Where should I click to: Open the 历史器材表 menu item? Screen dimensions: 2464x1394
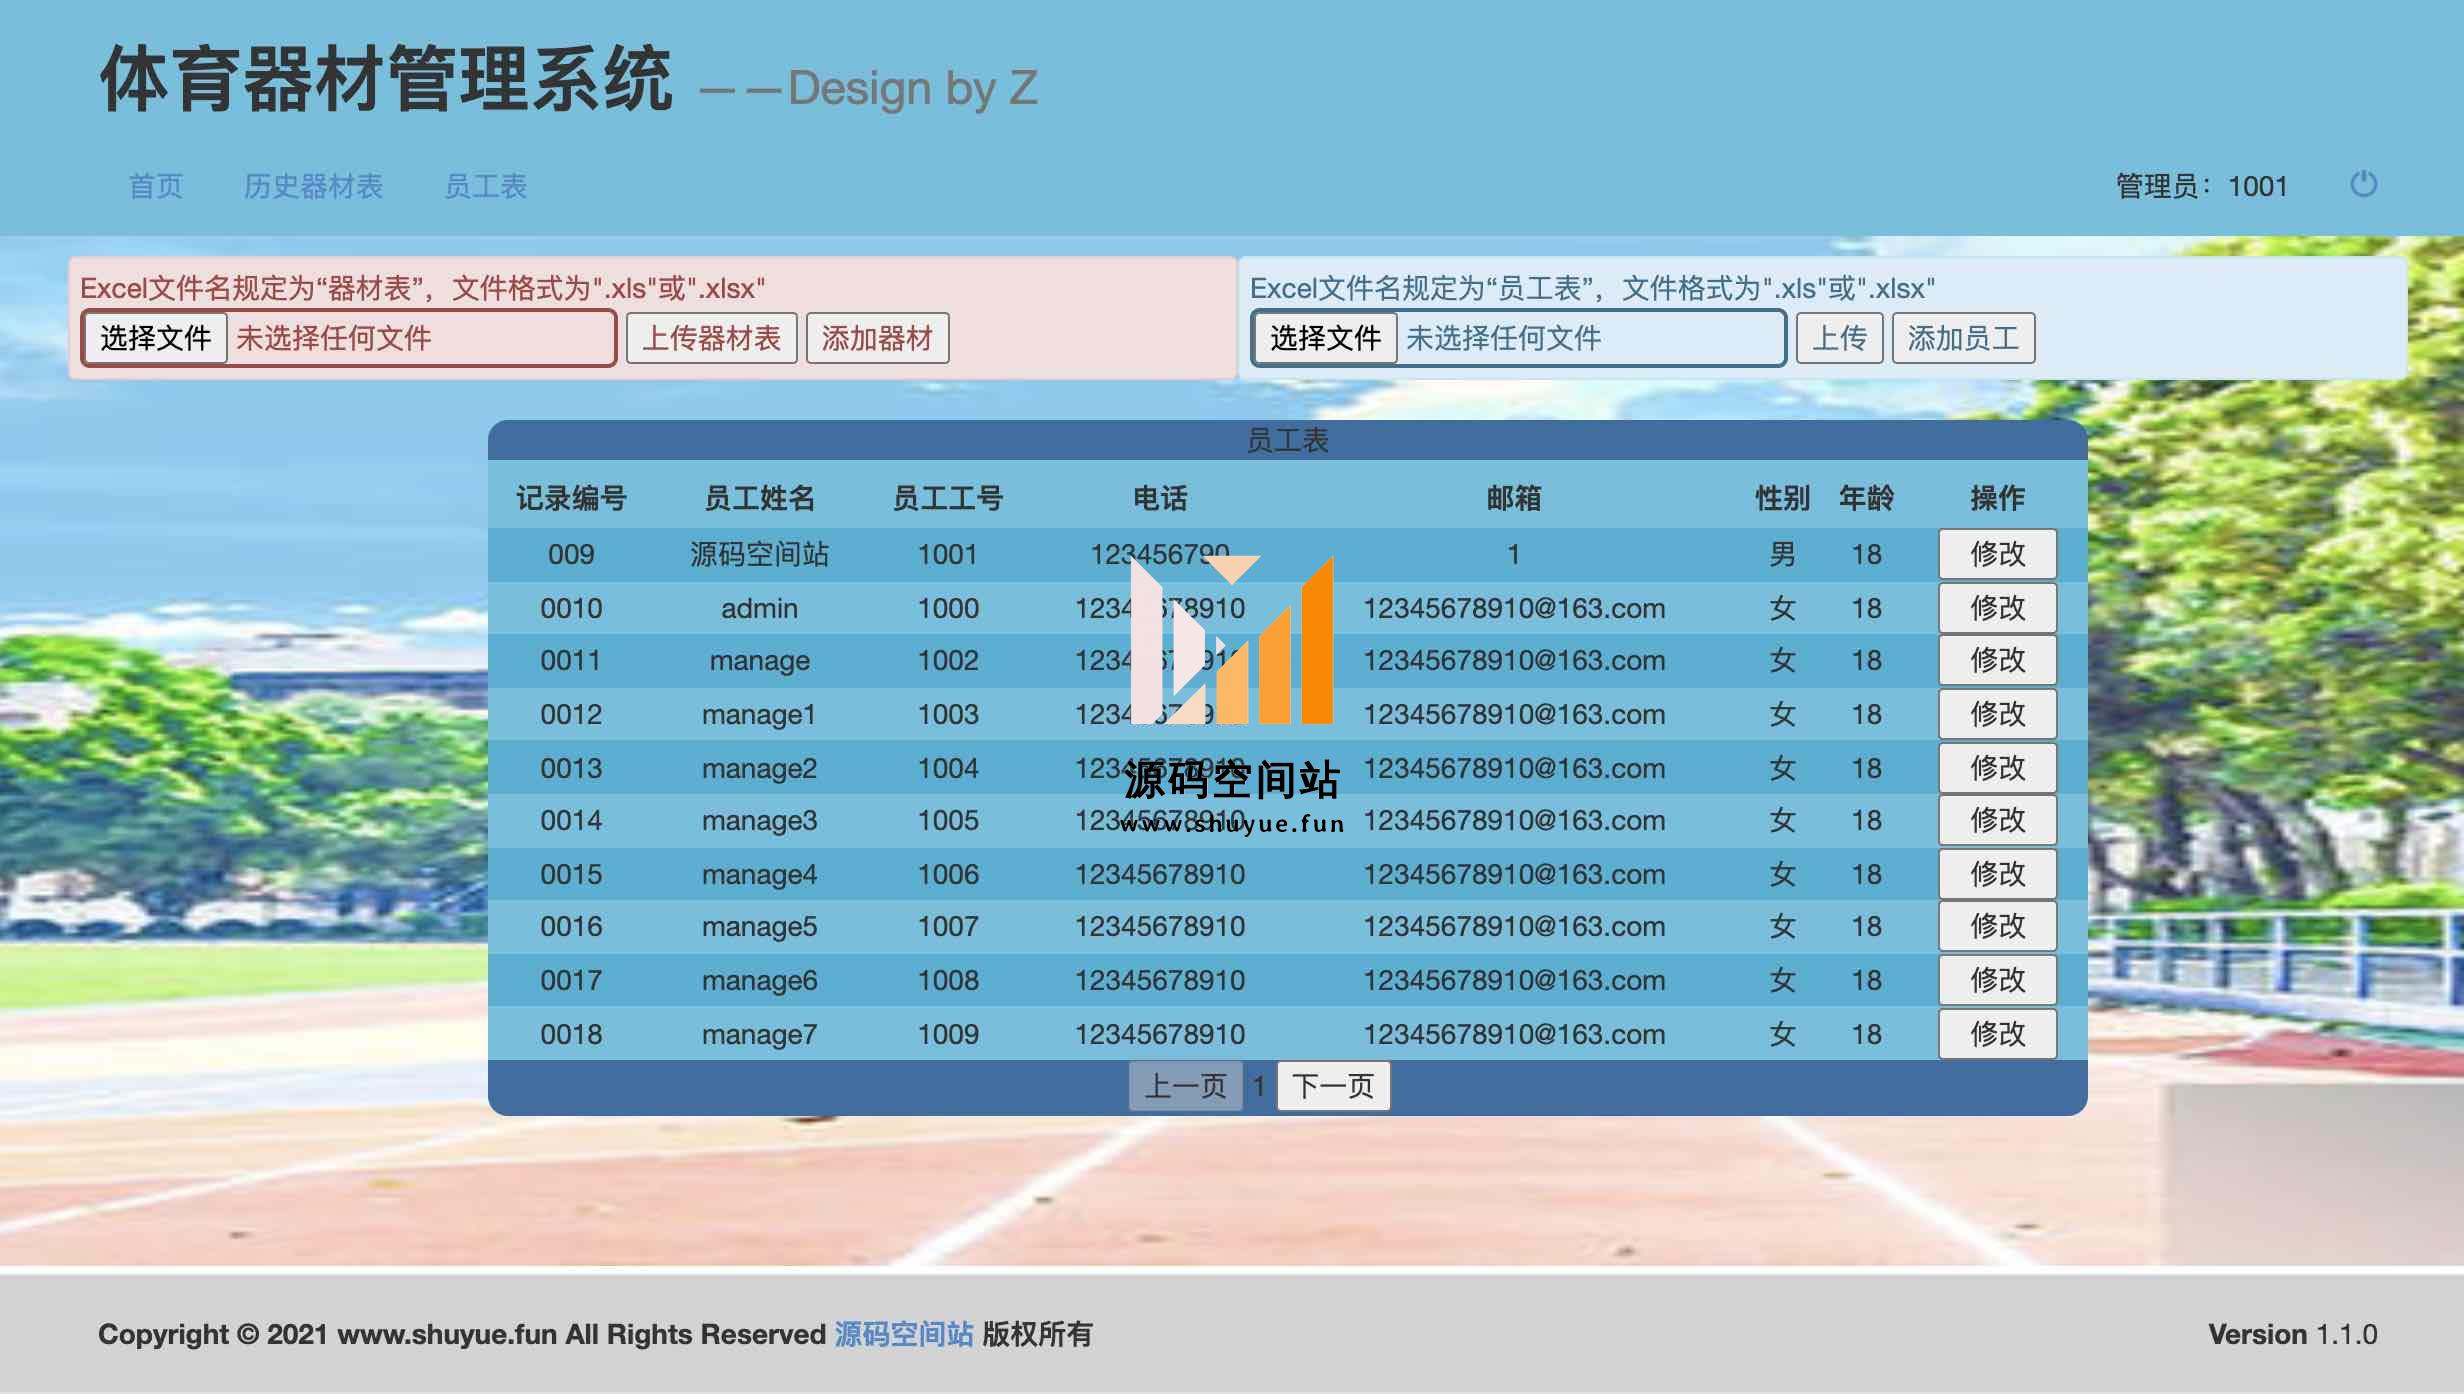(x=313, y=186)
